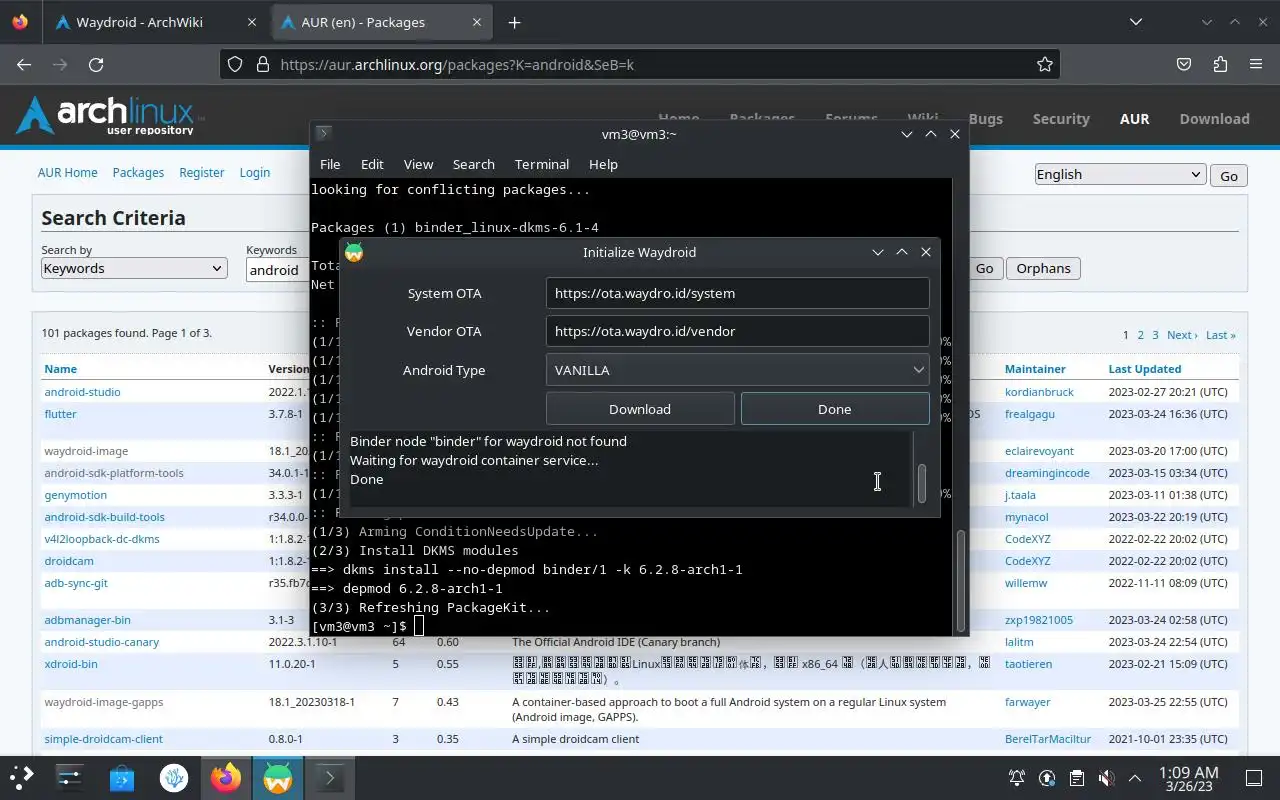Image resolution: width=1280 pixels, height=800 pixels.
Task: Open the English language dropdown
Action: [x=1120, y=174]
